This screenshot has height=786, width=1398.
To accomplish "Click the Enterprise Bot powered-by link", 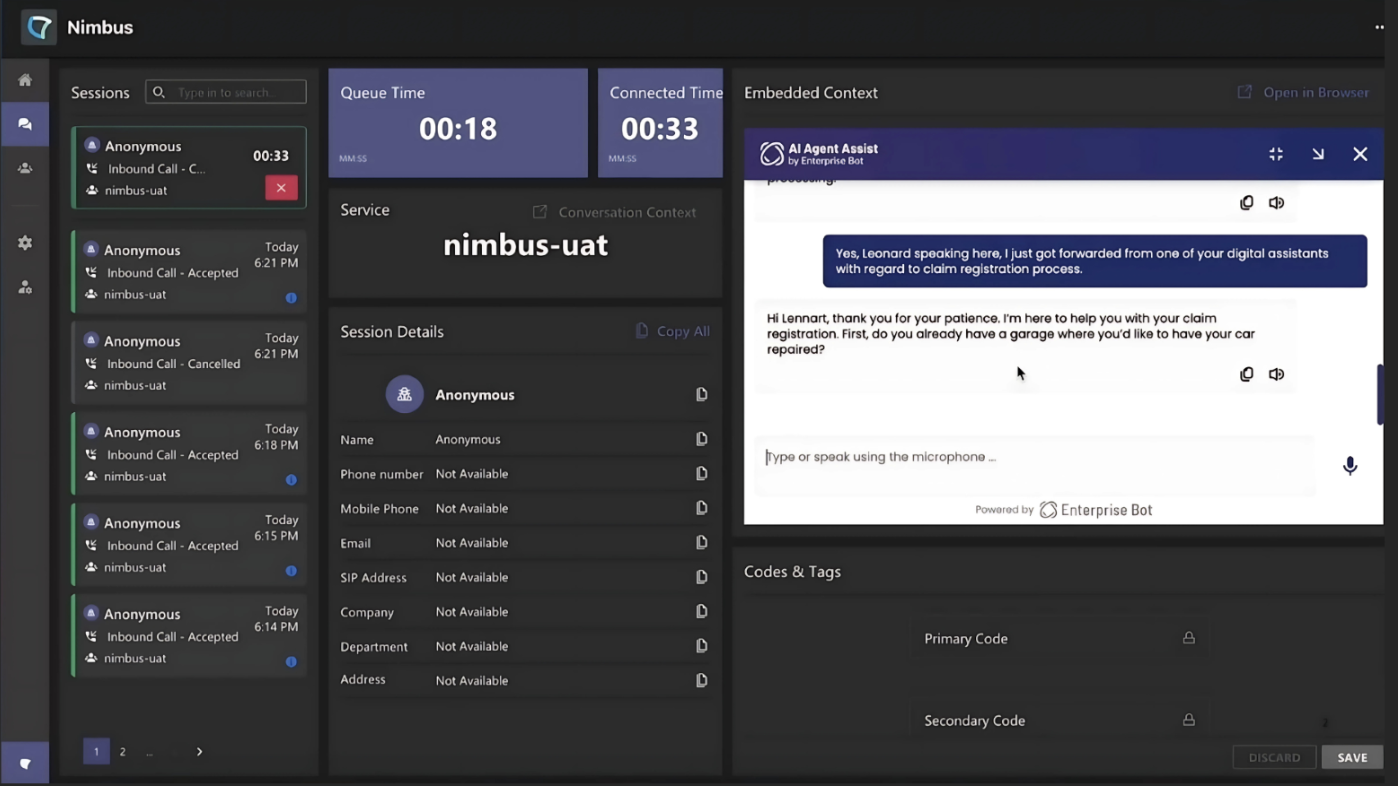I will (1096, 510).
